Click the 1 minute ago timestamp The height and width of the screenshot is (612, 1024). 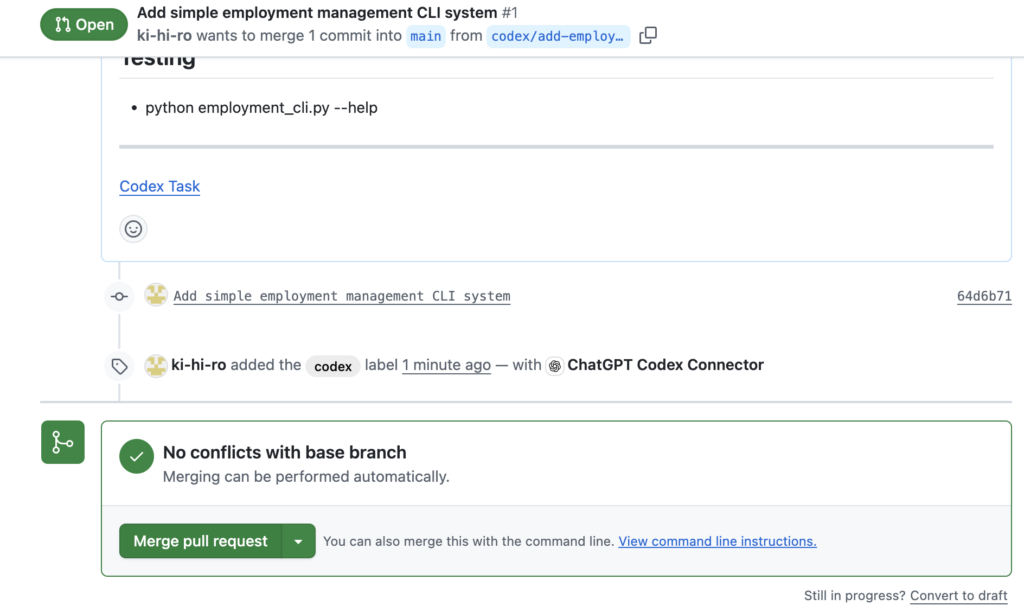(x=446, y=365)
